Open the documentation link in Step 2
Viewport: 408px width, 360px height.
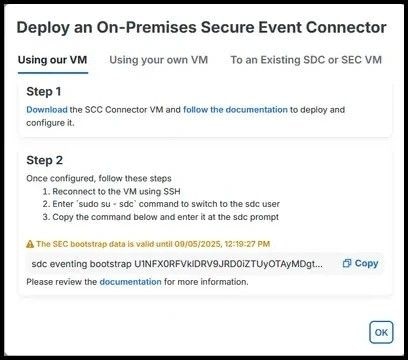[130, 282]
